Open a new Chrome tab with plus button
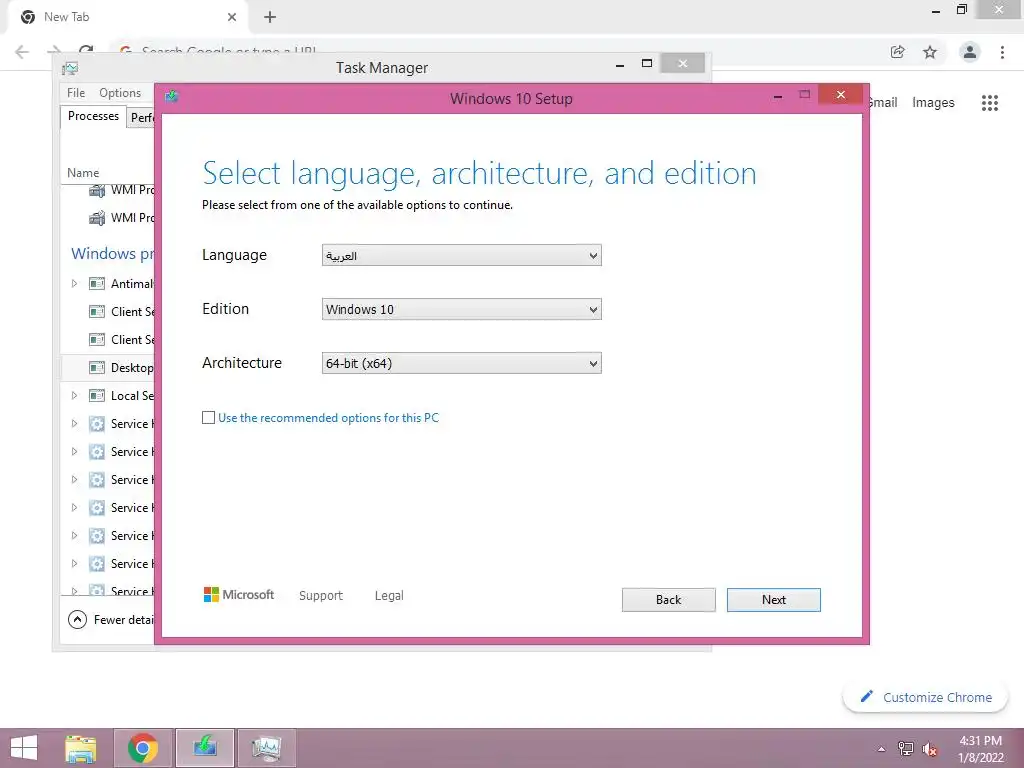The width and height of the screenshot is (1024, 768). [x=270, y=17]
